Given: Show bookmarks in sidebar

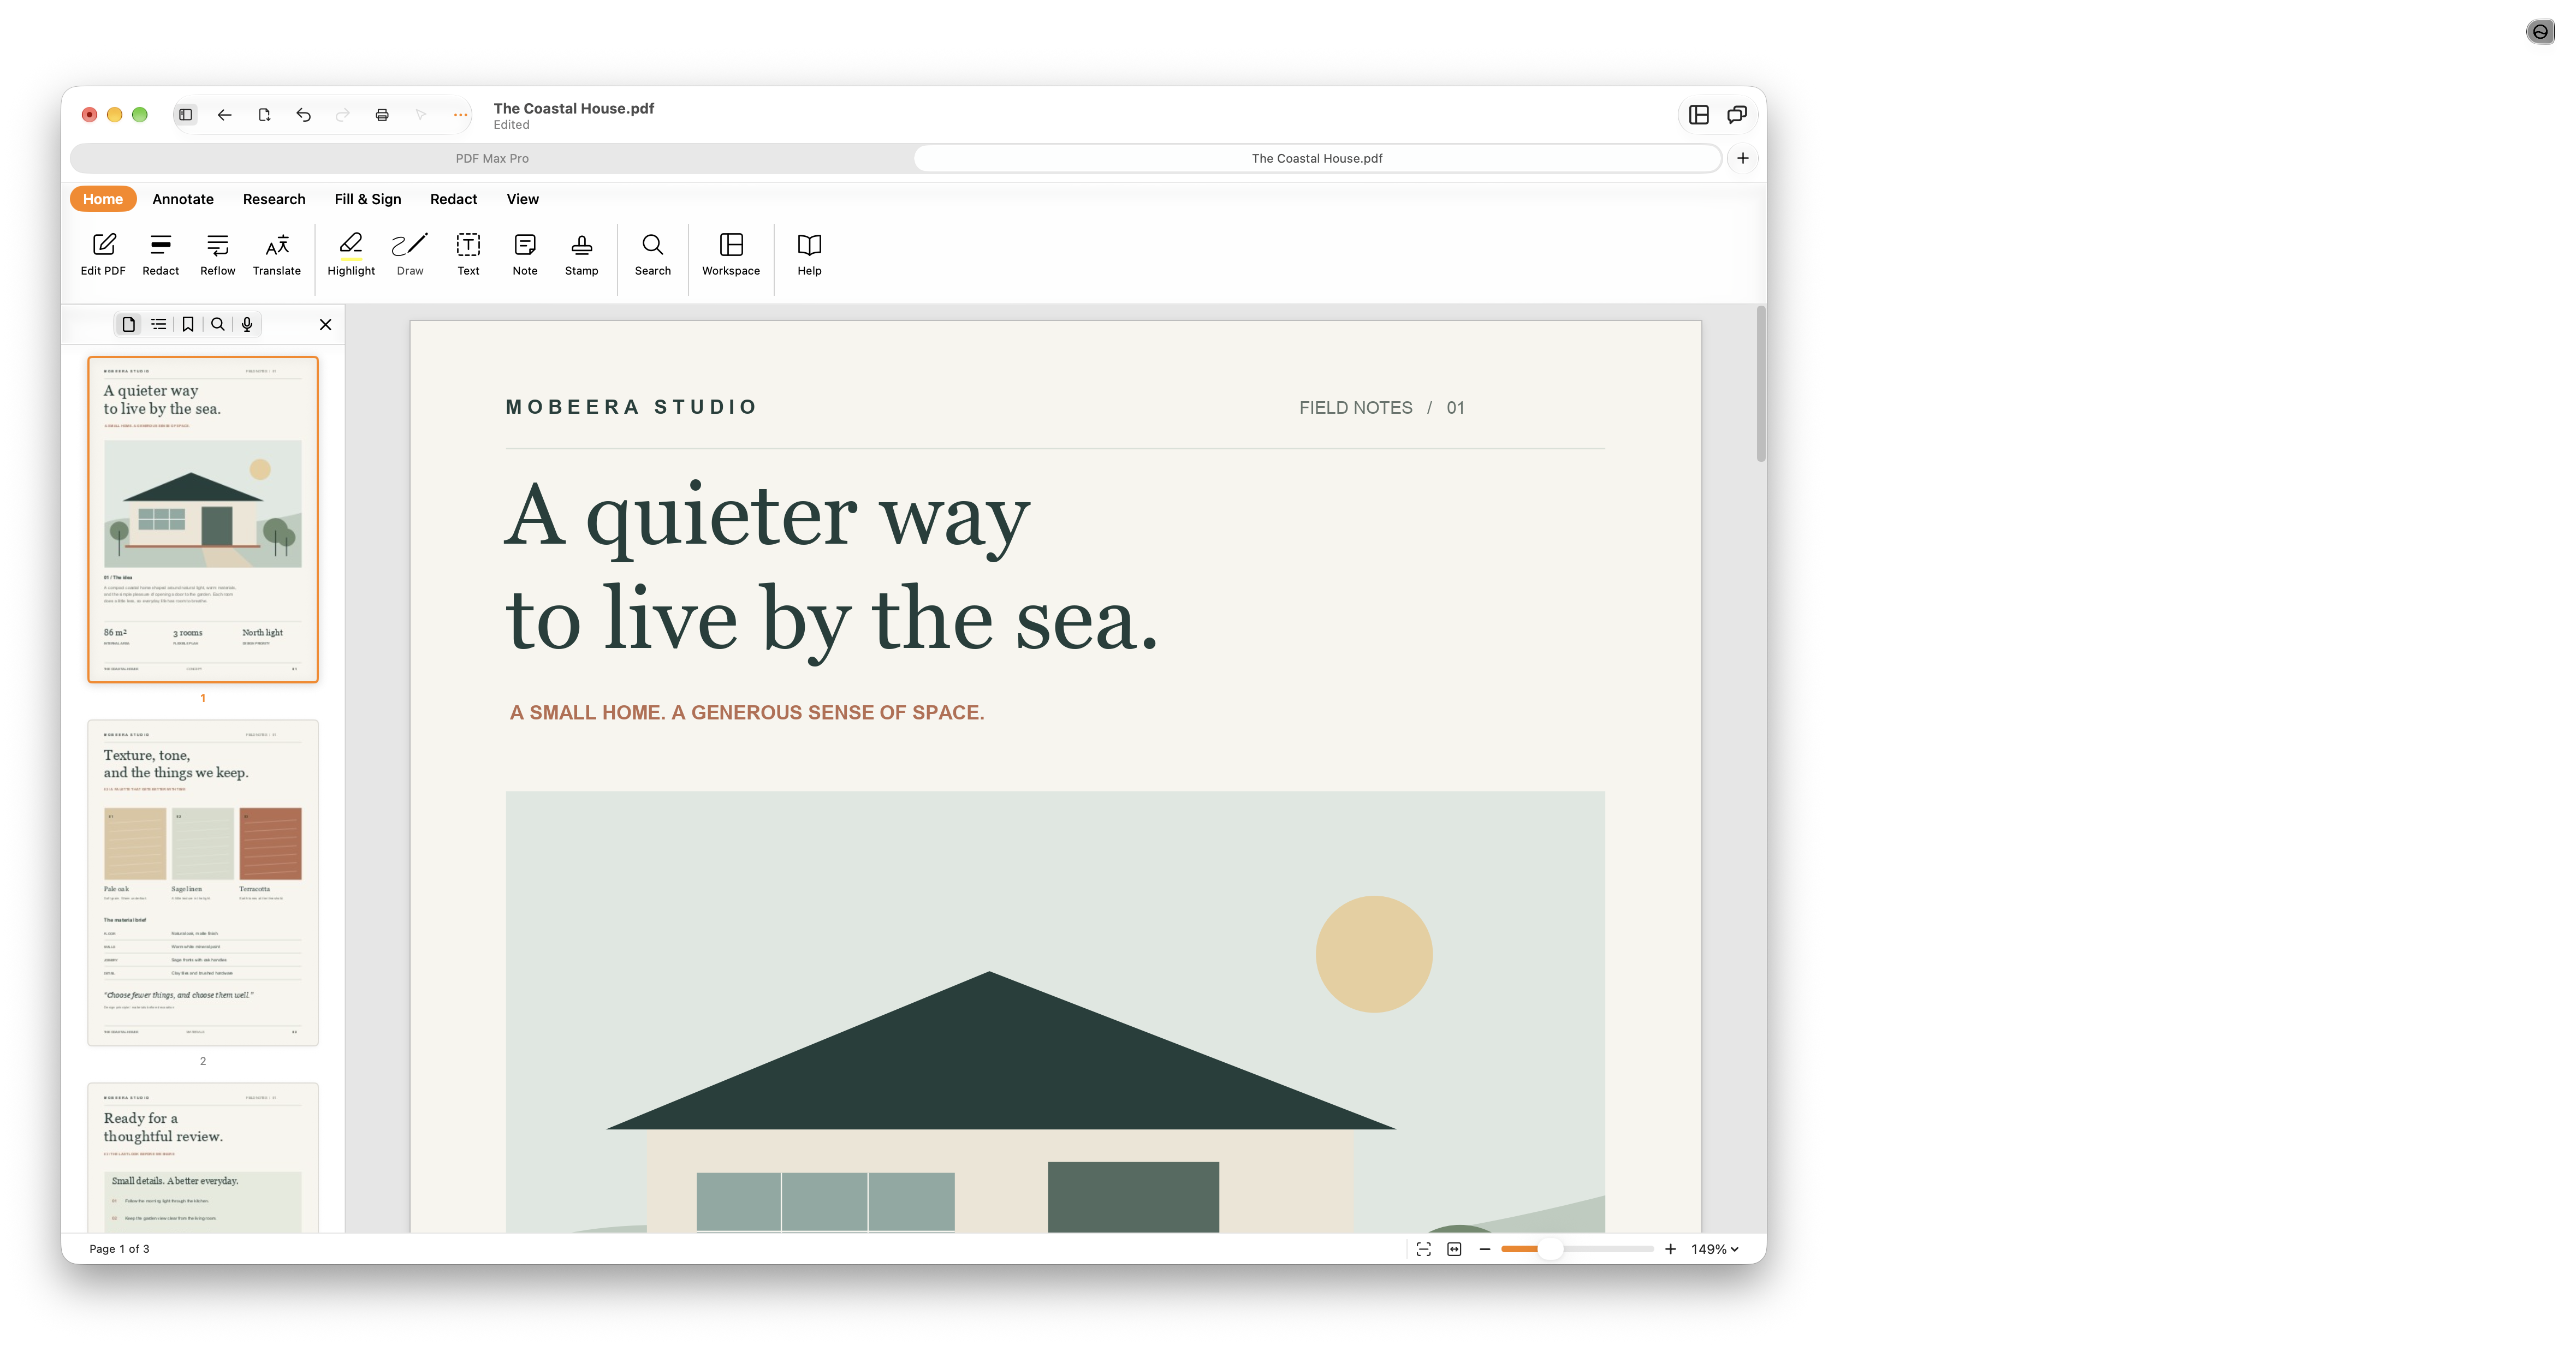Looking at the screenshot, I should pos(188,324).
